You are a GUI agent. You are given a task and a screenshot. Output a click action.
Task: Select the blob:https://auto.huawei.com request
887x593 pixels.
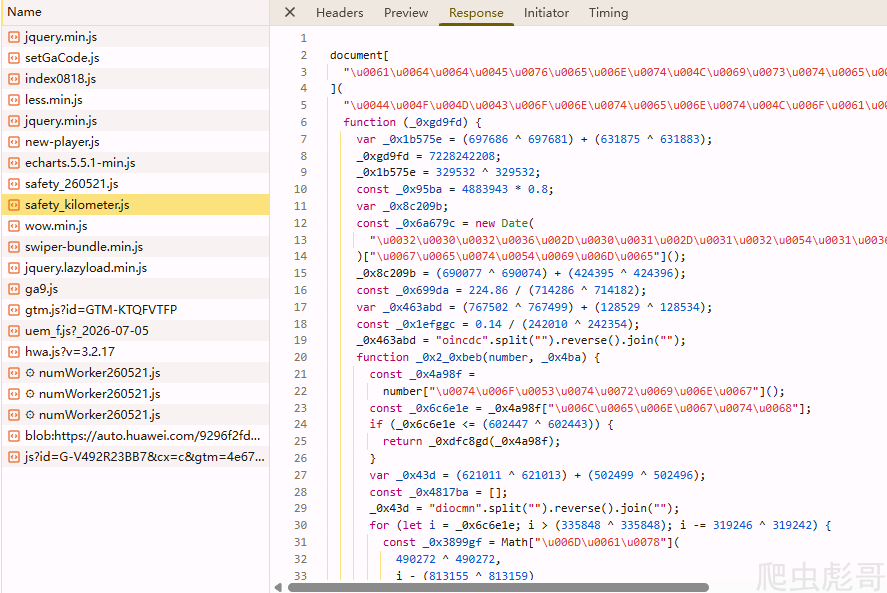click(135, 436)
